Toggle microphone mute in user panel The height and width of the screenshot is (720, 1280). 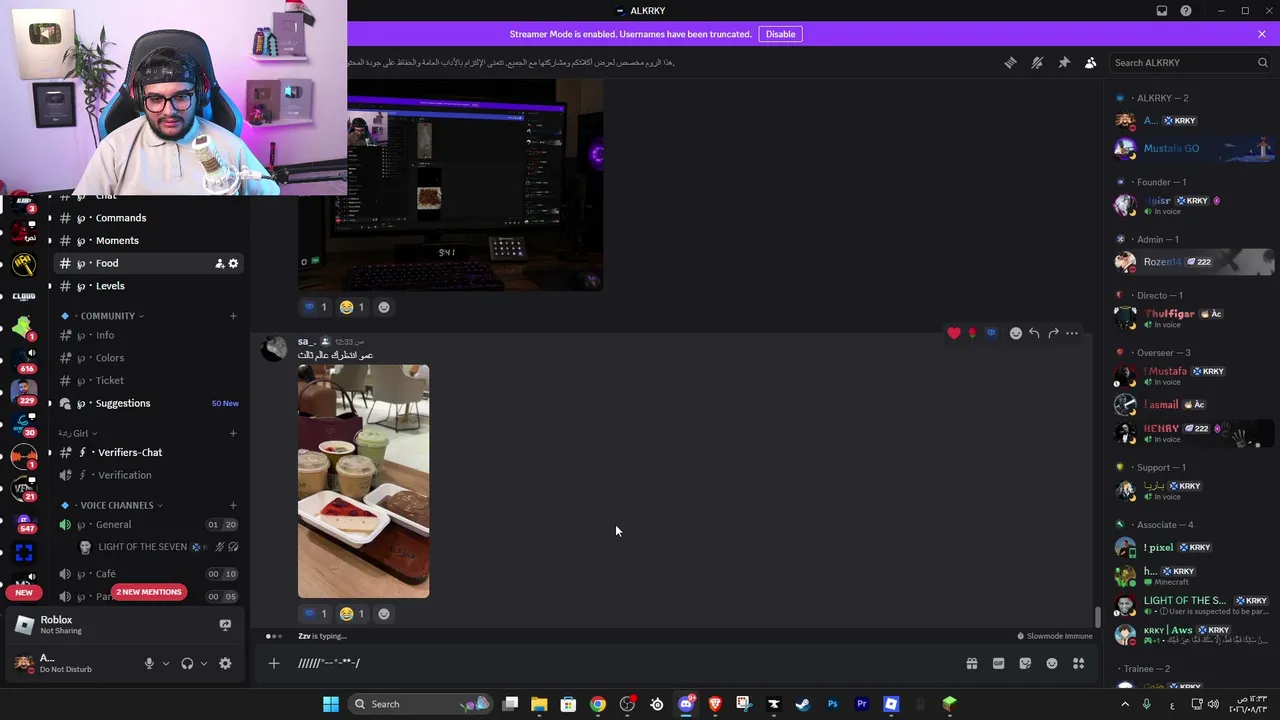149,664
